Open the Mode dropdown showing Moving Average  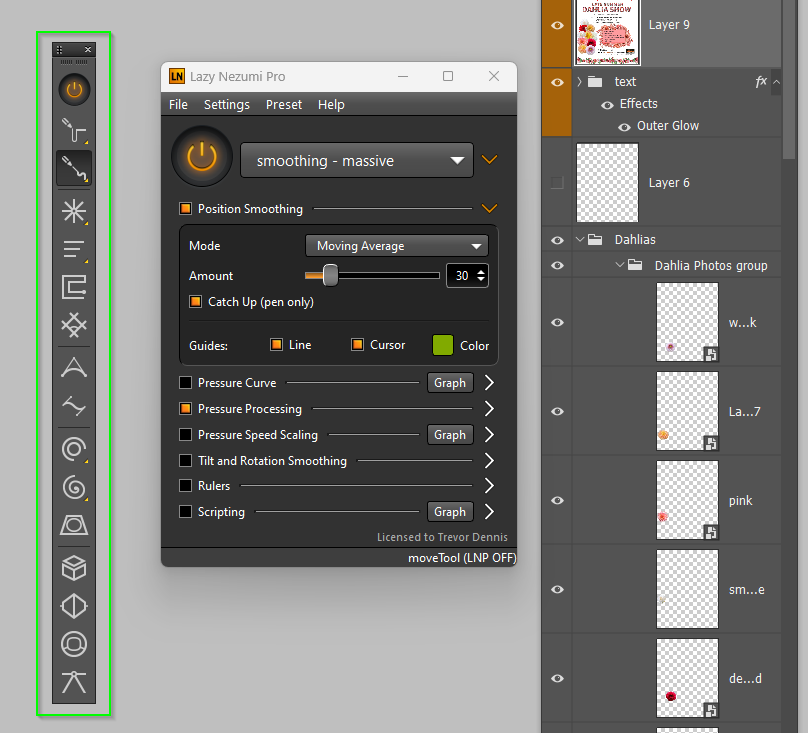[396, 245]
